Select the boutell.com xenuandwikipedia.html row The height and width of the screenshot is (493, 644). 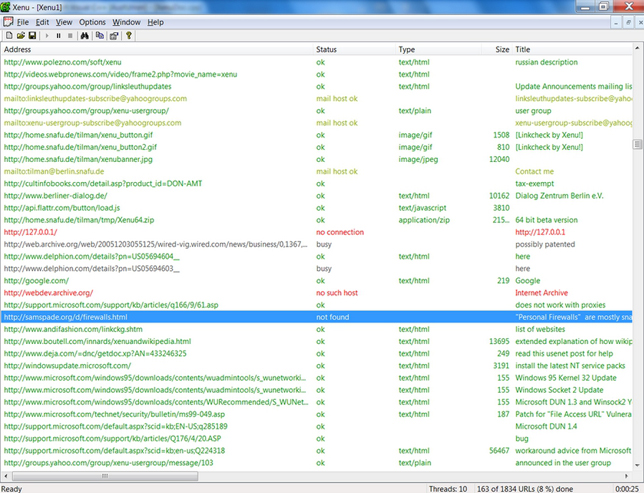[316, 341]
